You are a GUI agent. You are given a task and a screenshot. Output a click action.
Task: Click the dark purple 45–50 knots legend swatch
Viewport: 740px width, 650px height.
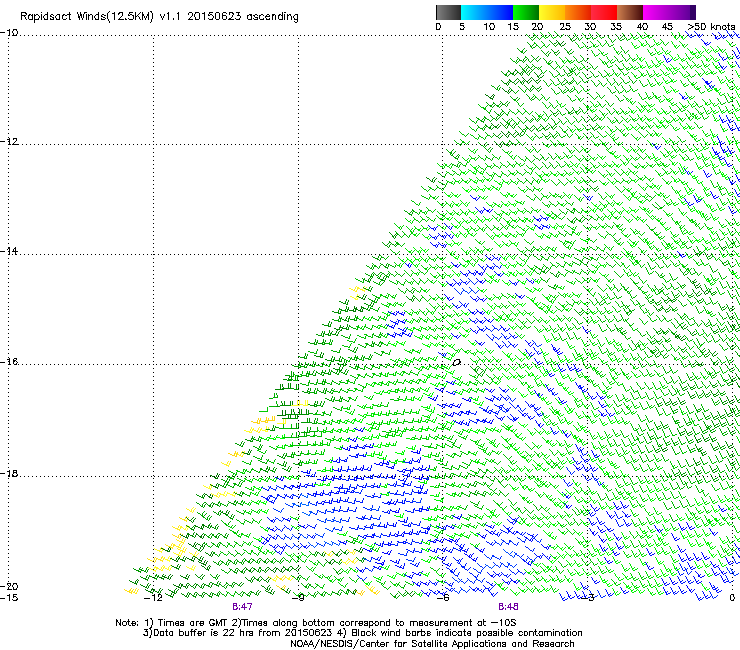point(682,12)
